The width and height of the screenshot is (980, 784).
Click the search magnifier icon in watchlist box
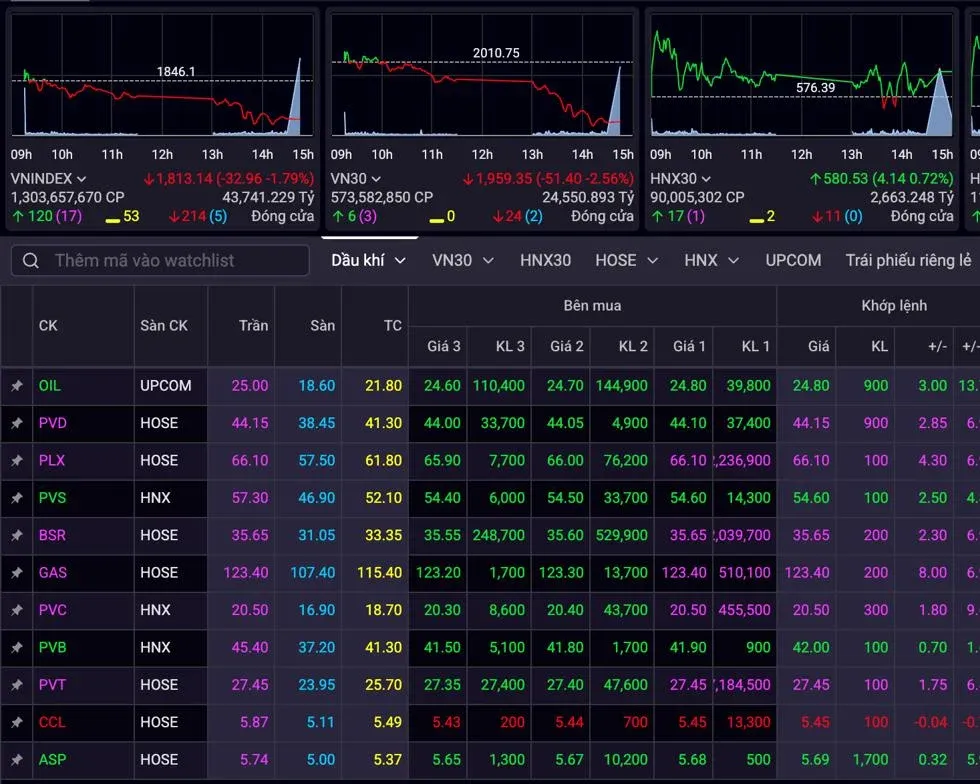point(31,261)
